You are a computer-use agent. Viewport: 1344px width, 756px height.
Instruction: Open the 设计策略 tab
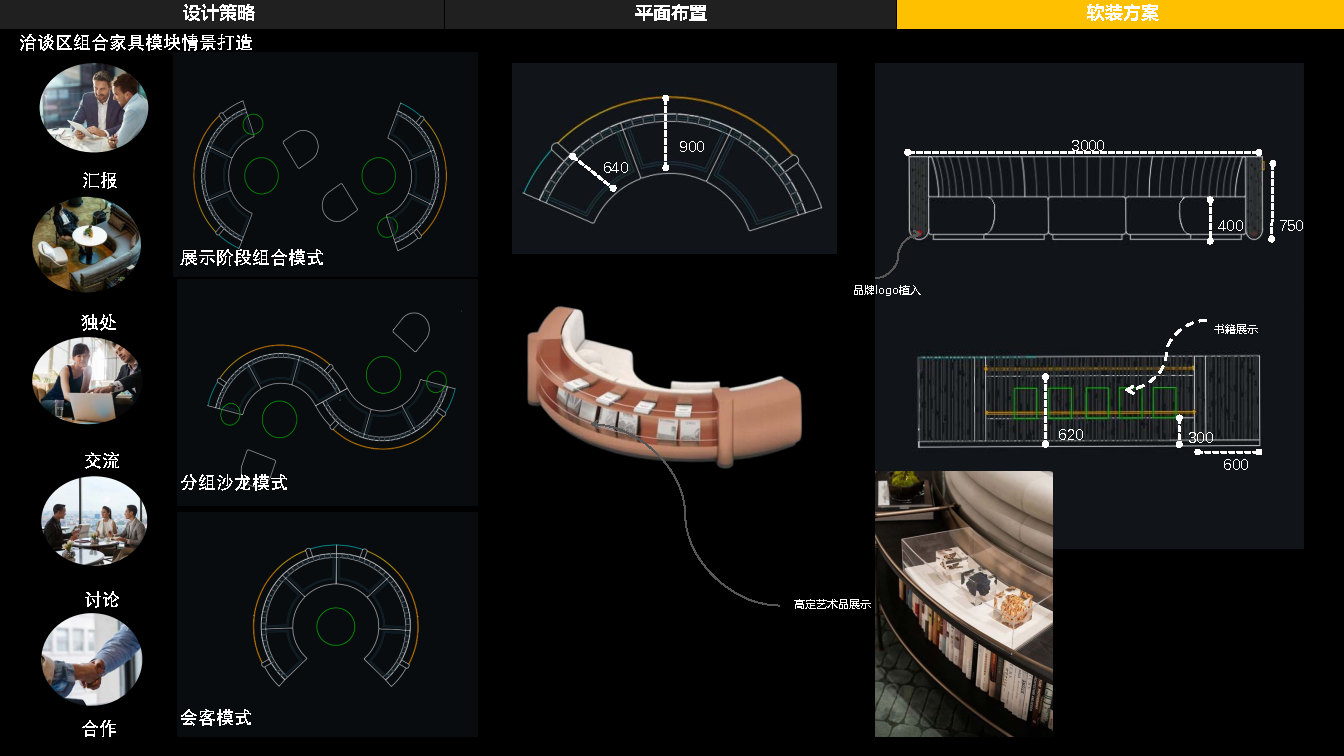[220, 14]
